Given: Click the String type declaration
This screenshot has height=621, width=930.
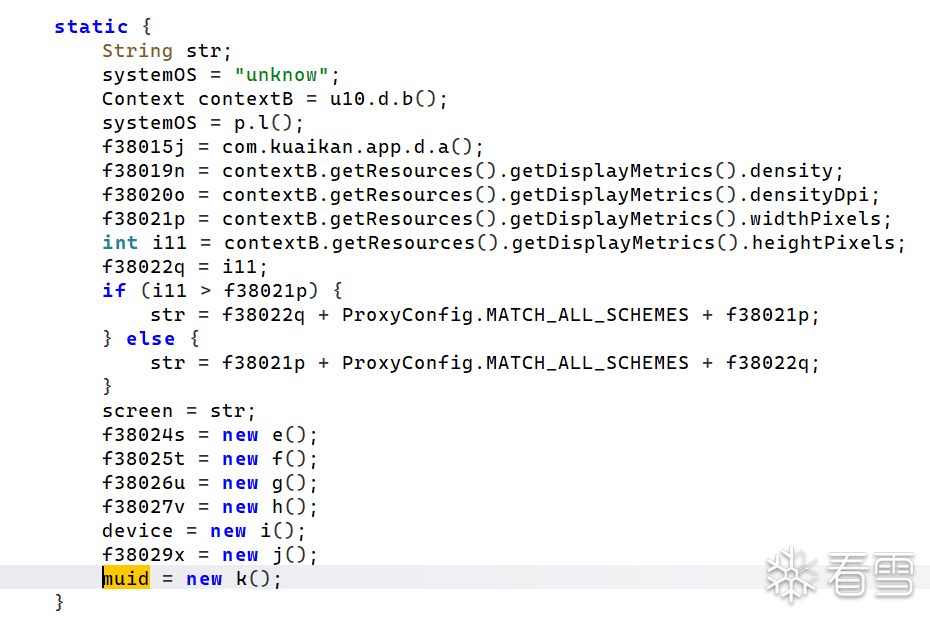Looking at the screenshot, I should [138, 51].
